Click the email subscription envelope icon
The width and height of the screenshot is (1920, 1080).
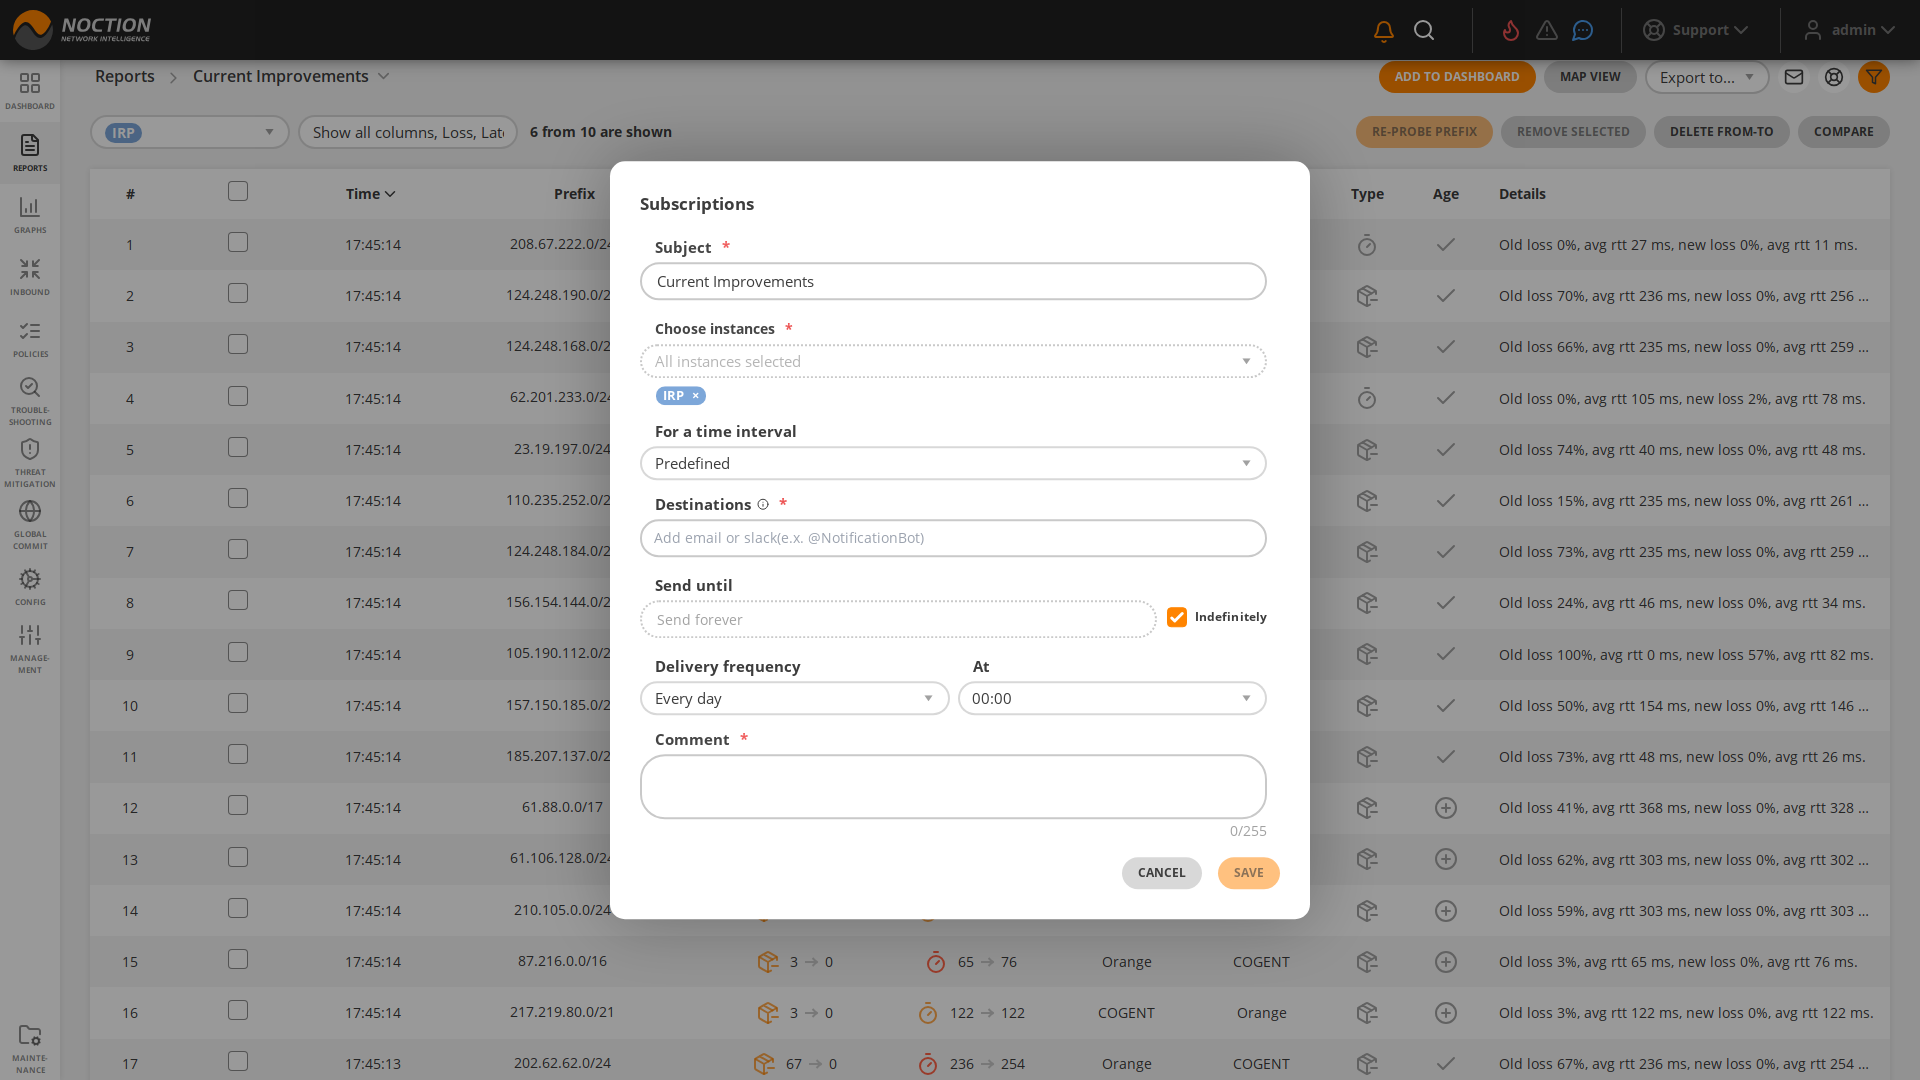(x=1794, y=77)
